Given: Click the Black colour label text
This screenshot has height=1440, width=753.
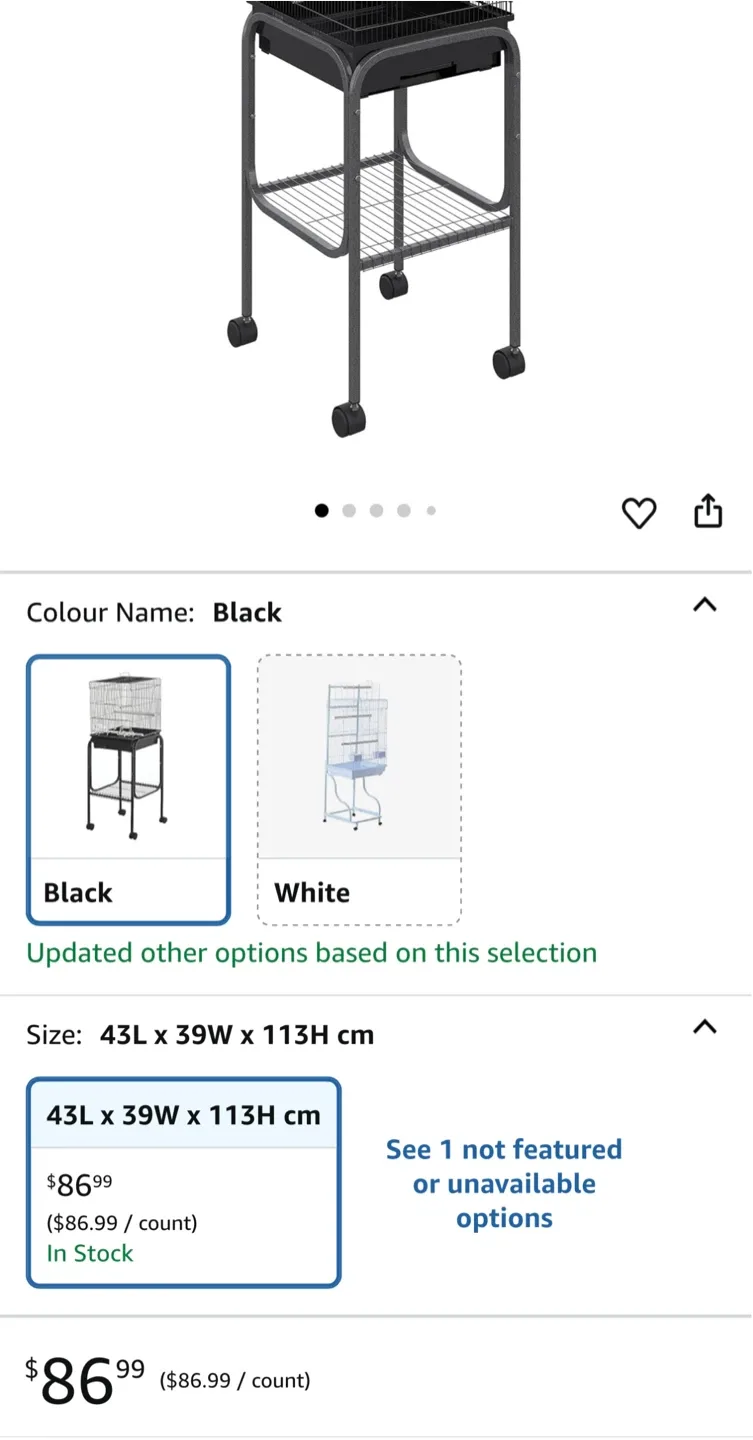Looking at the screenshot, I should point(77,892).
